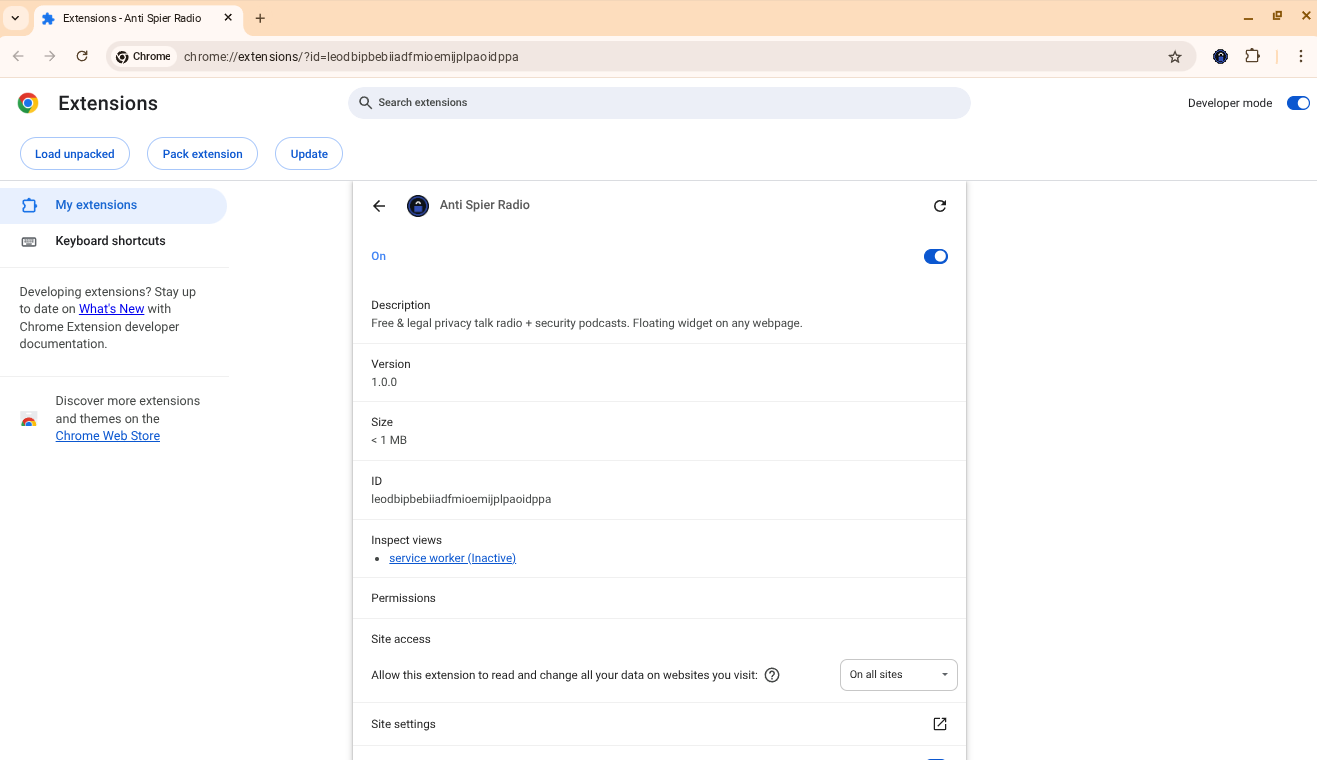Viewport: 1317px width, 760px height.
Task: Click the Chrome site info chip
Action: tap(144, 57)
